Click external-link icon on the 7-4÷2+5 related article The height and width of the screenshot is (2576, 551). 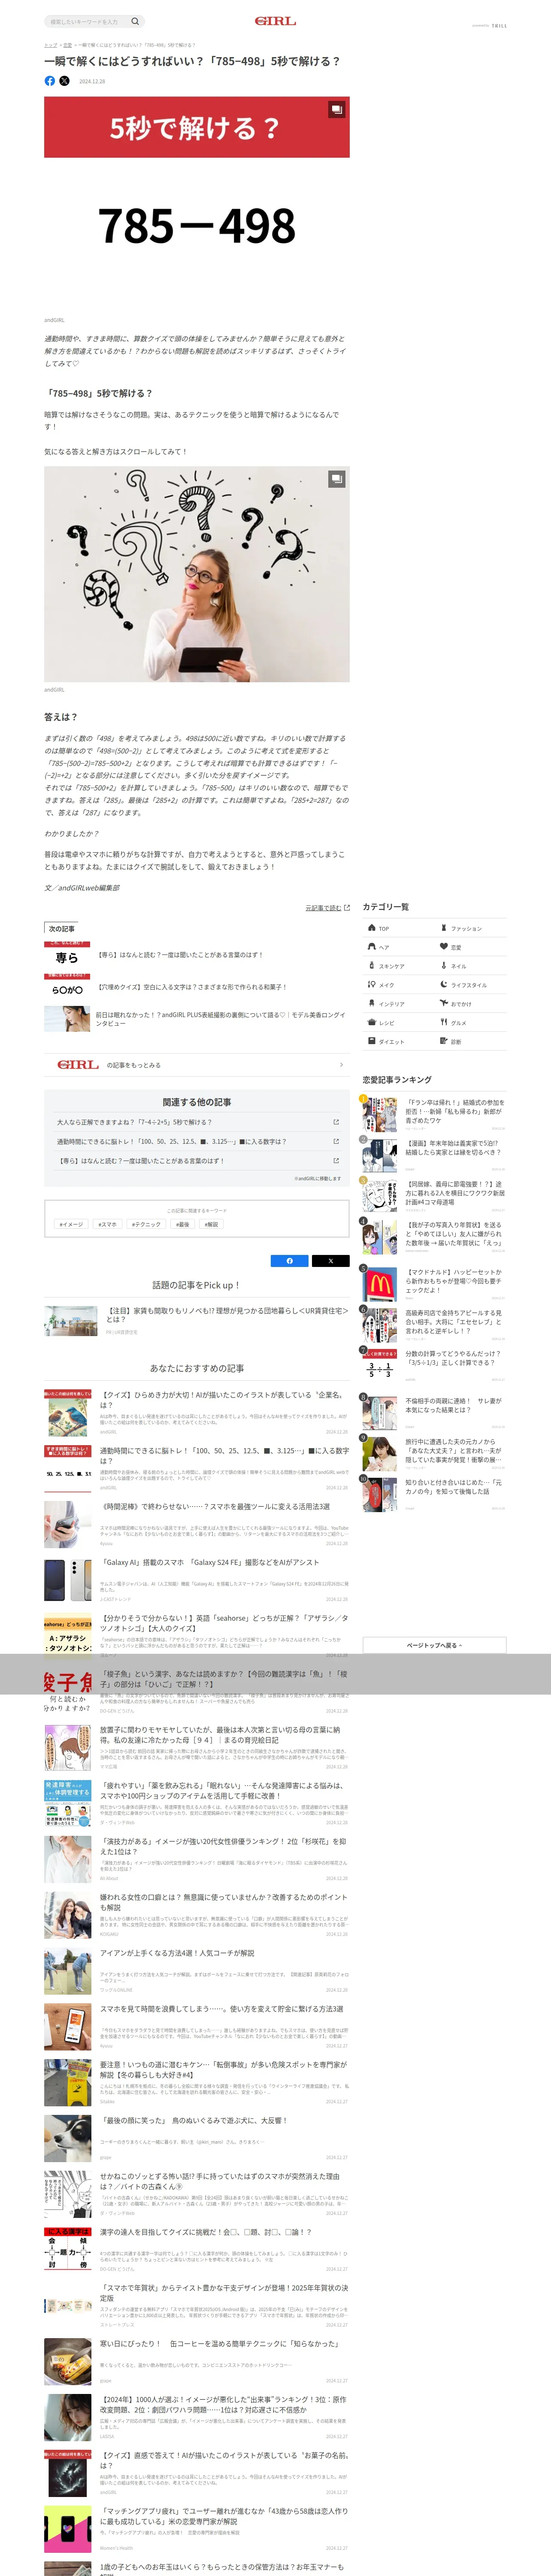336,1122
